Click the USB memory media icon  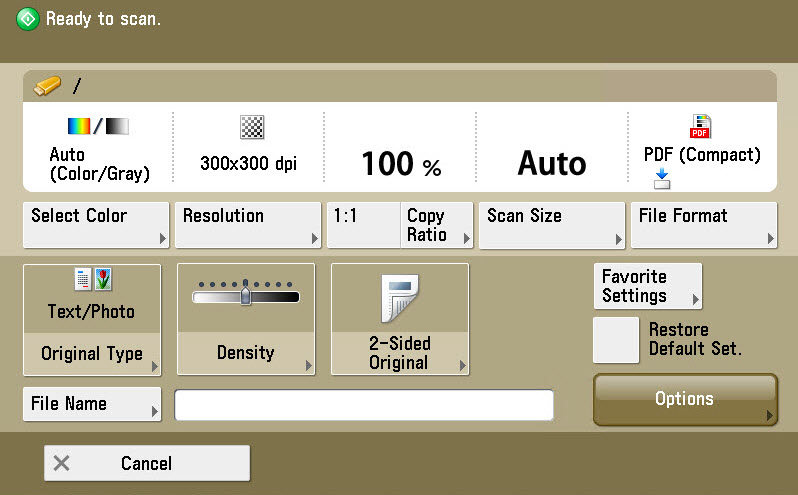48,85
